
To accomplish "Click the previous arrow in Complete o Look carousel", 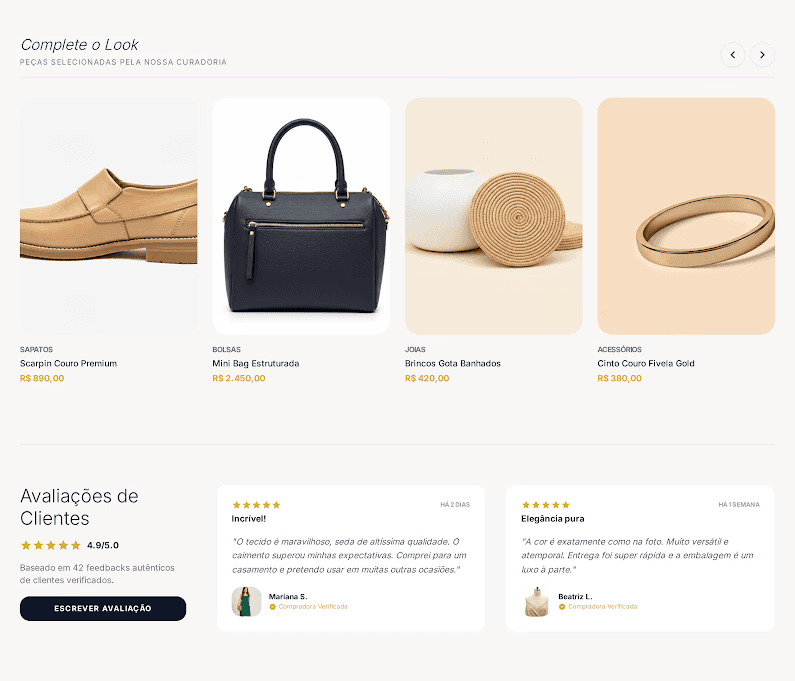I will point(733,55).
